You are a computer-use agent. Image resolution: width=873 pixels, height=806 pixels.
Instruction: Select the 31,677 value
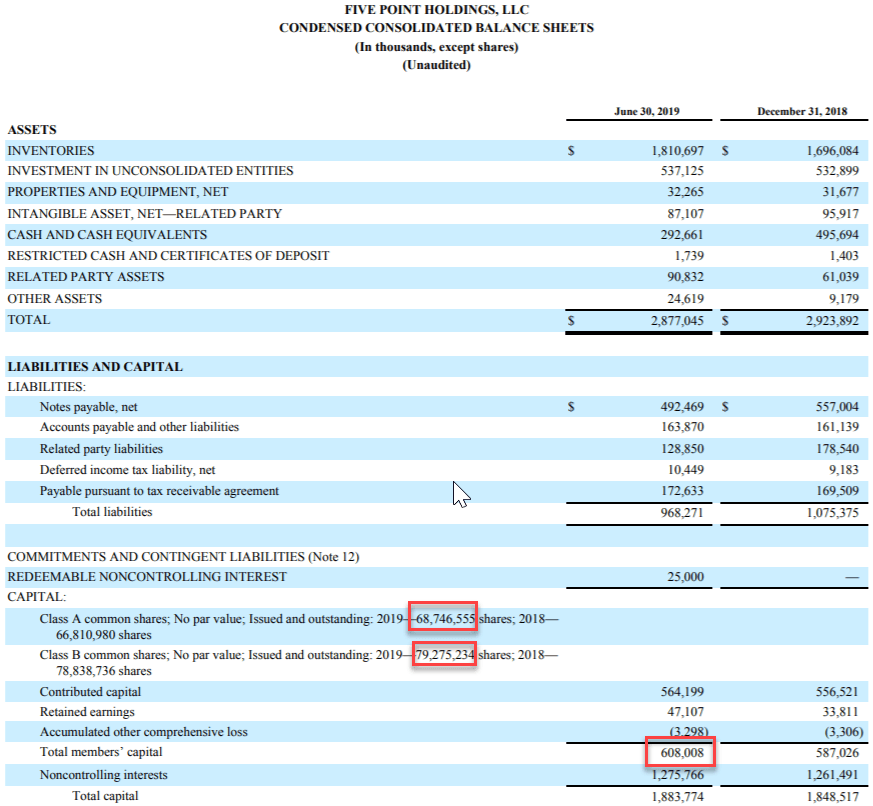point(841,192)
